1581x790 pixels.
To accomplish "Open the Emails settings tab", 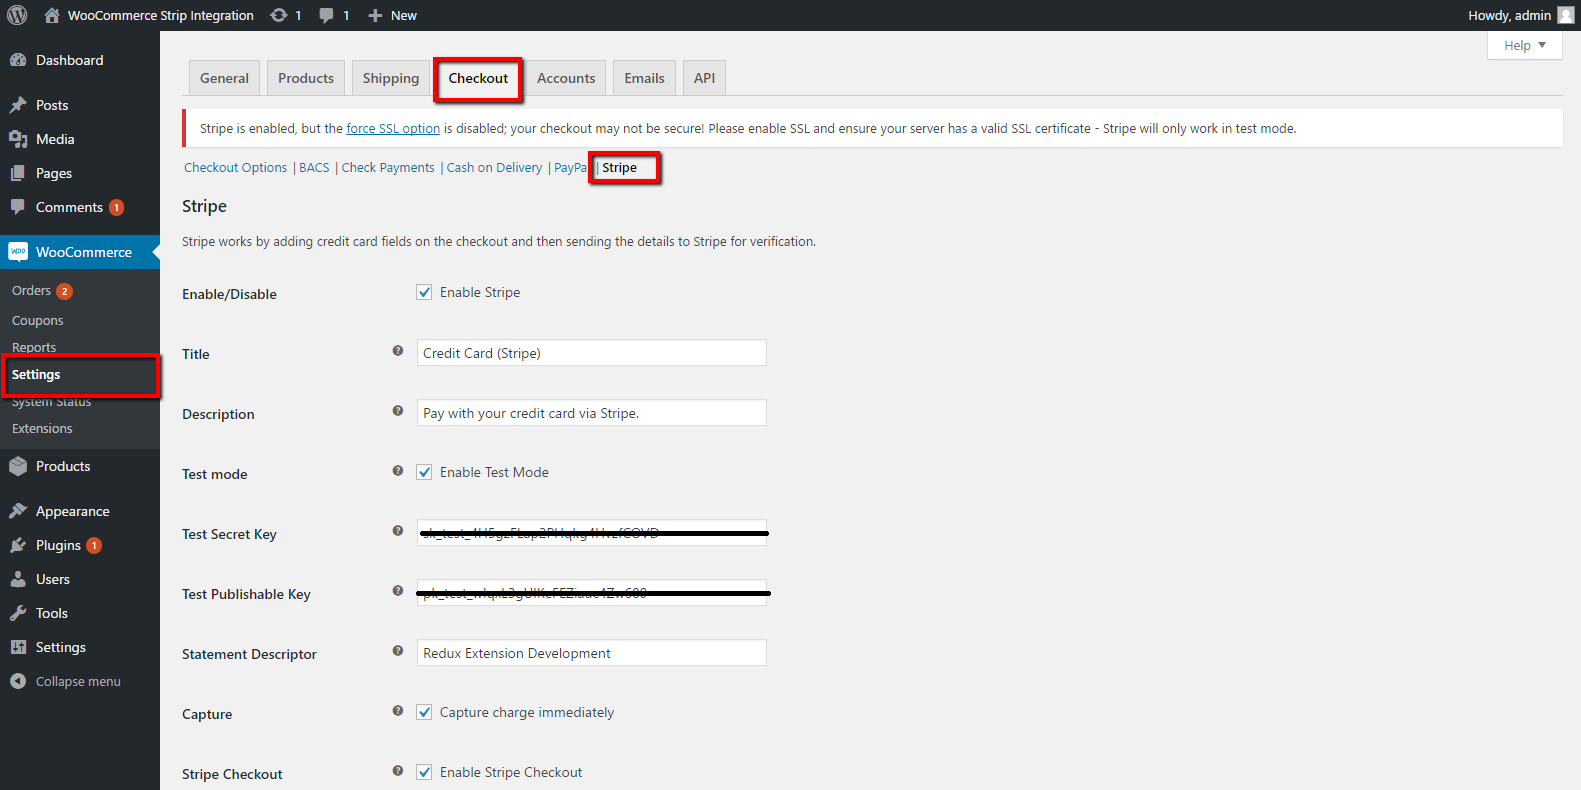I will [x=644, y=78].
